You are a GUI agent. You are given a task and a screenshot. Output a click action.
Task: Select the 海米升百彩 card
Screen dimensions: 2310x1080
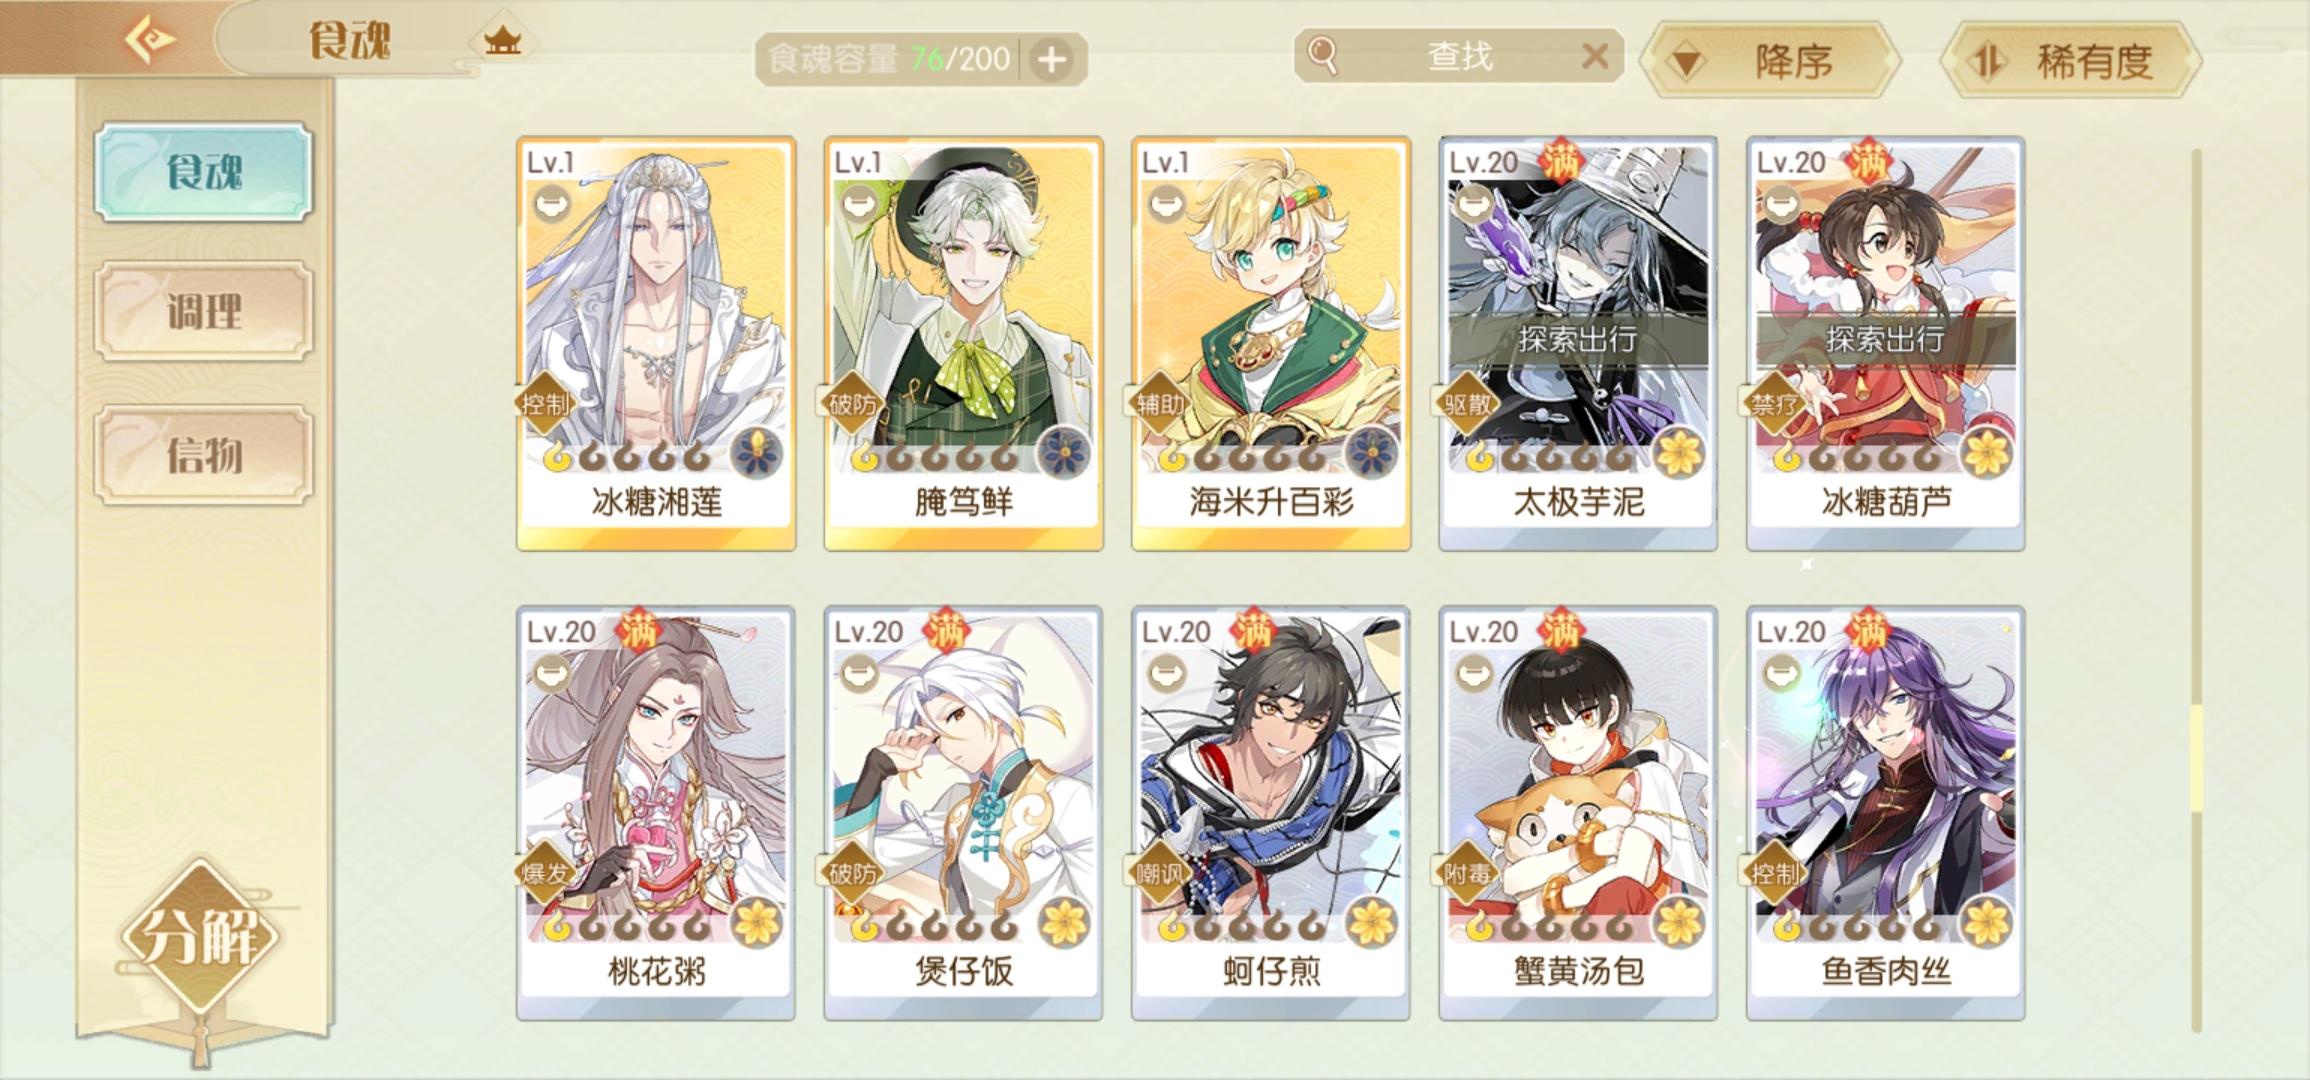point(1271,343)
